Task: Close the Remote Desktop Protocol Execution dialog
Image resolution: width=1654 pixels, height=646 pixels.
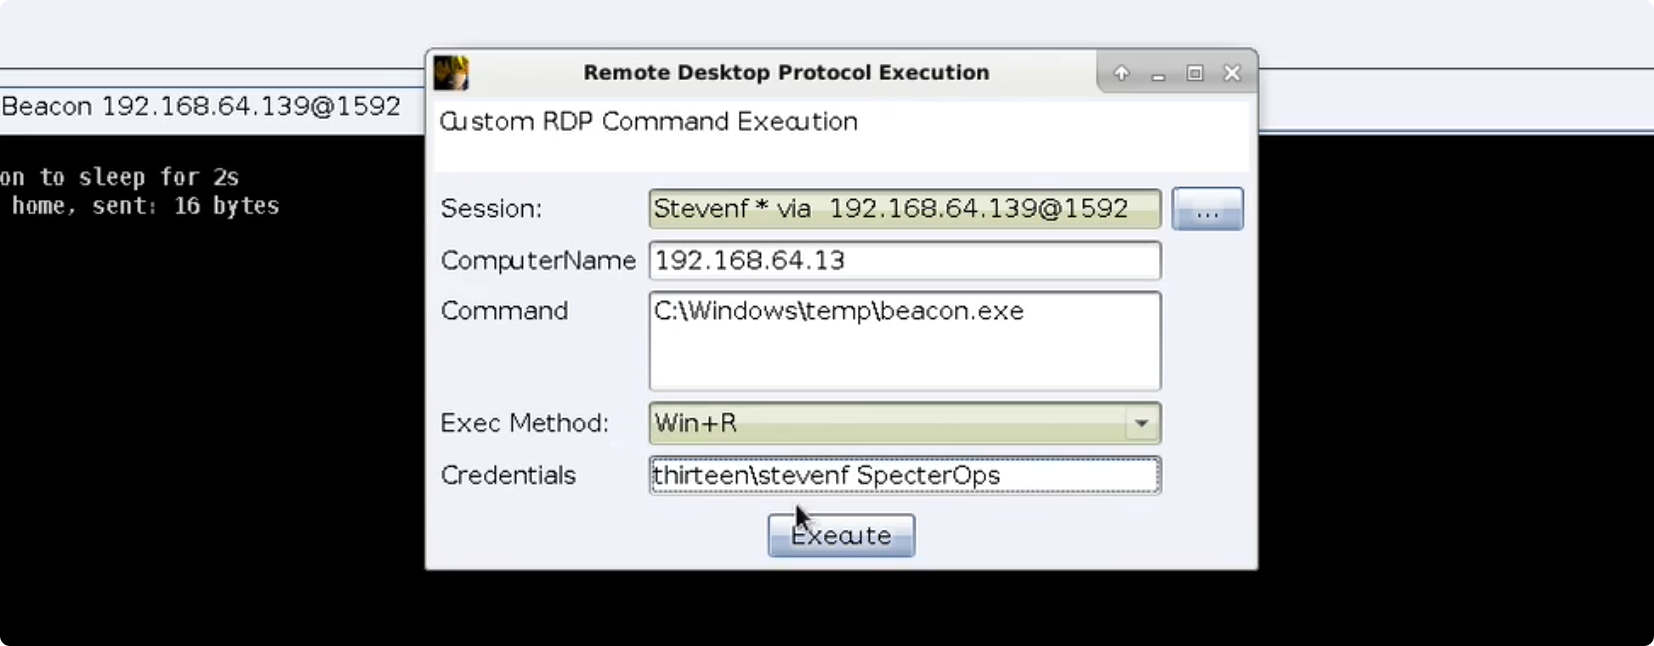Action: click(1232, 73)
